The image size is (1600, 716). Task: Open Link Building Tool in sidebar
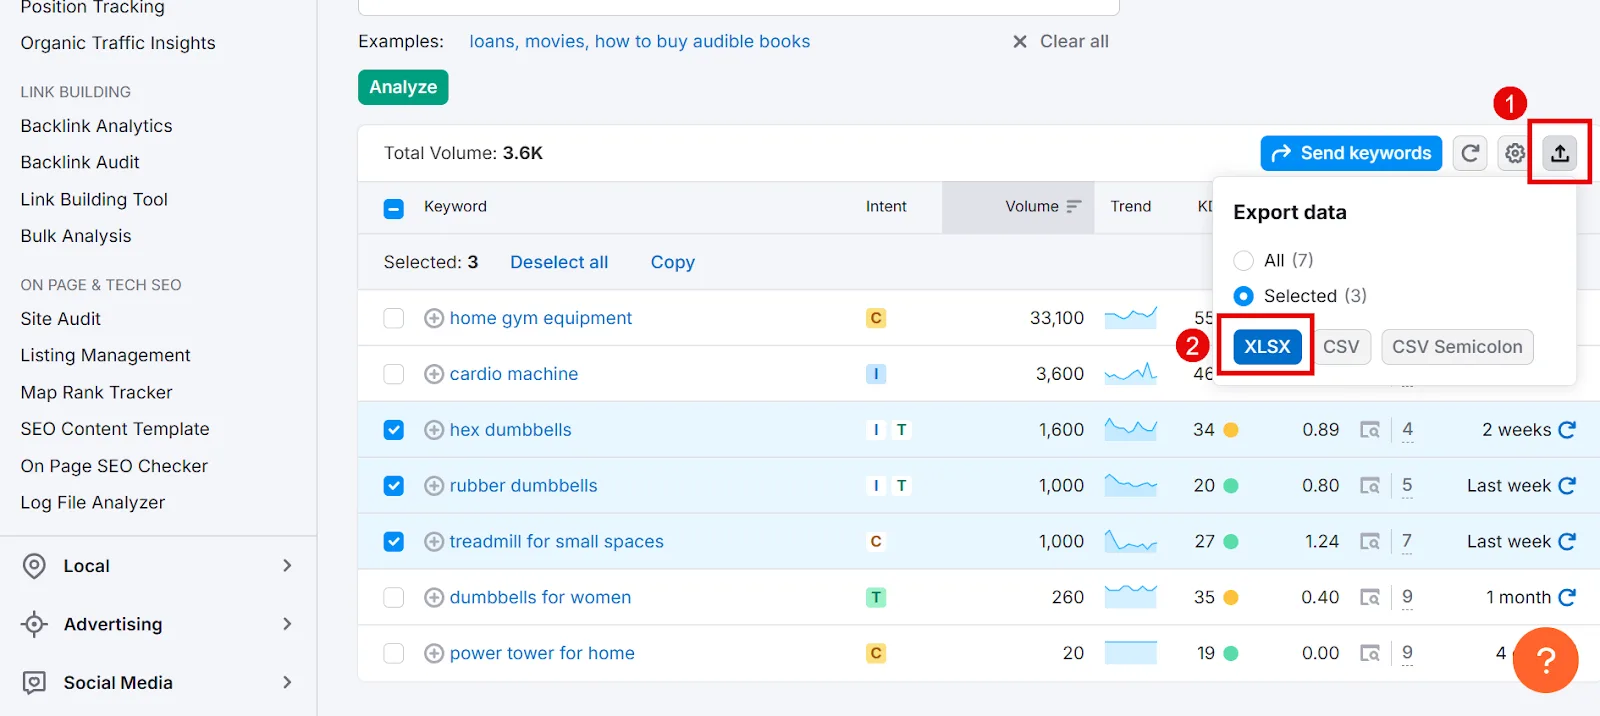pyautogui.click(x=94, y=199)
